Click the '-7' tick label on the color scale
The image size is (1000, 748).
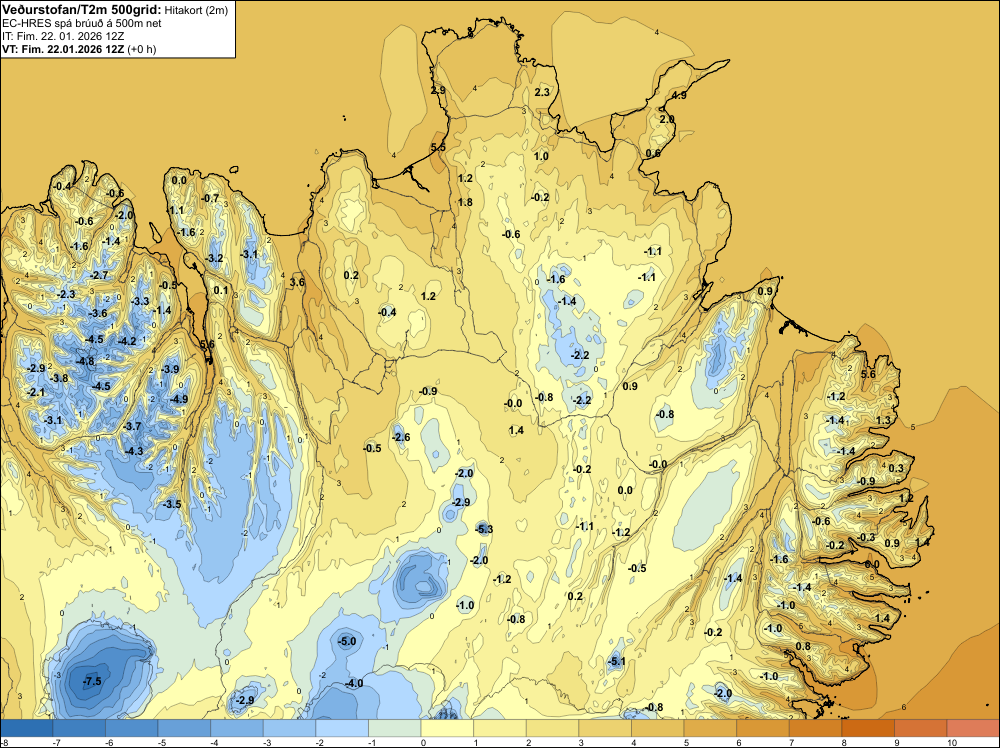(57, 742)
